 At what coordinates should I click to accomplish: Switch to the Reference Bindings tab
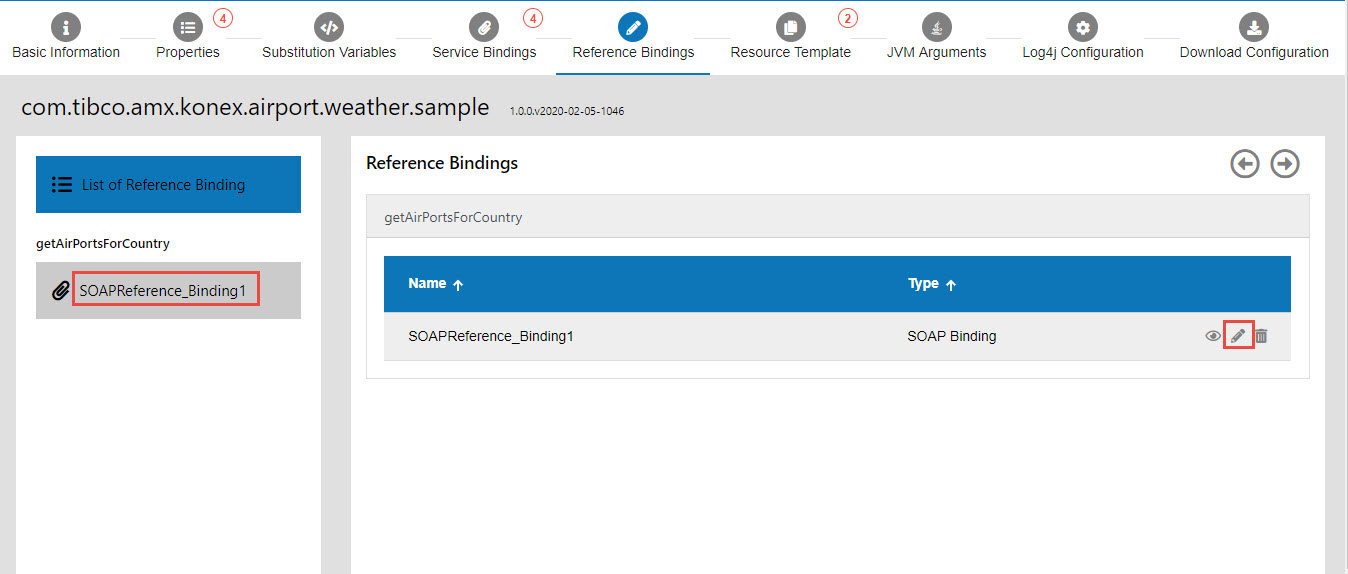633,52
